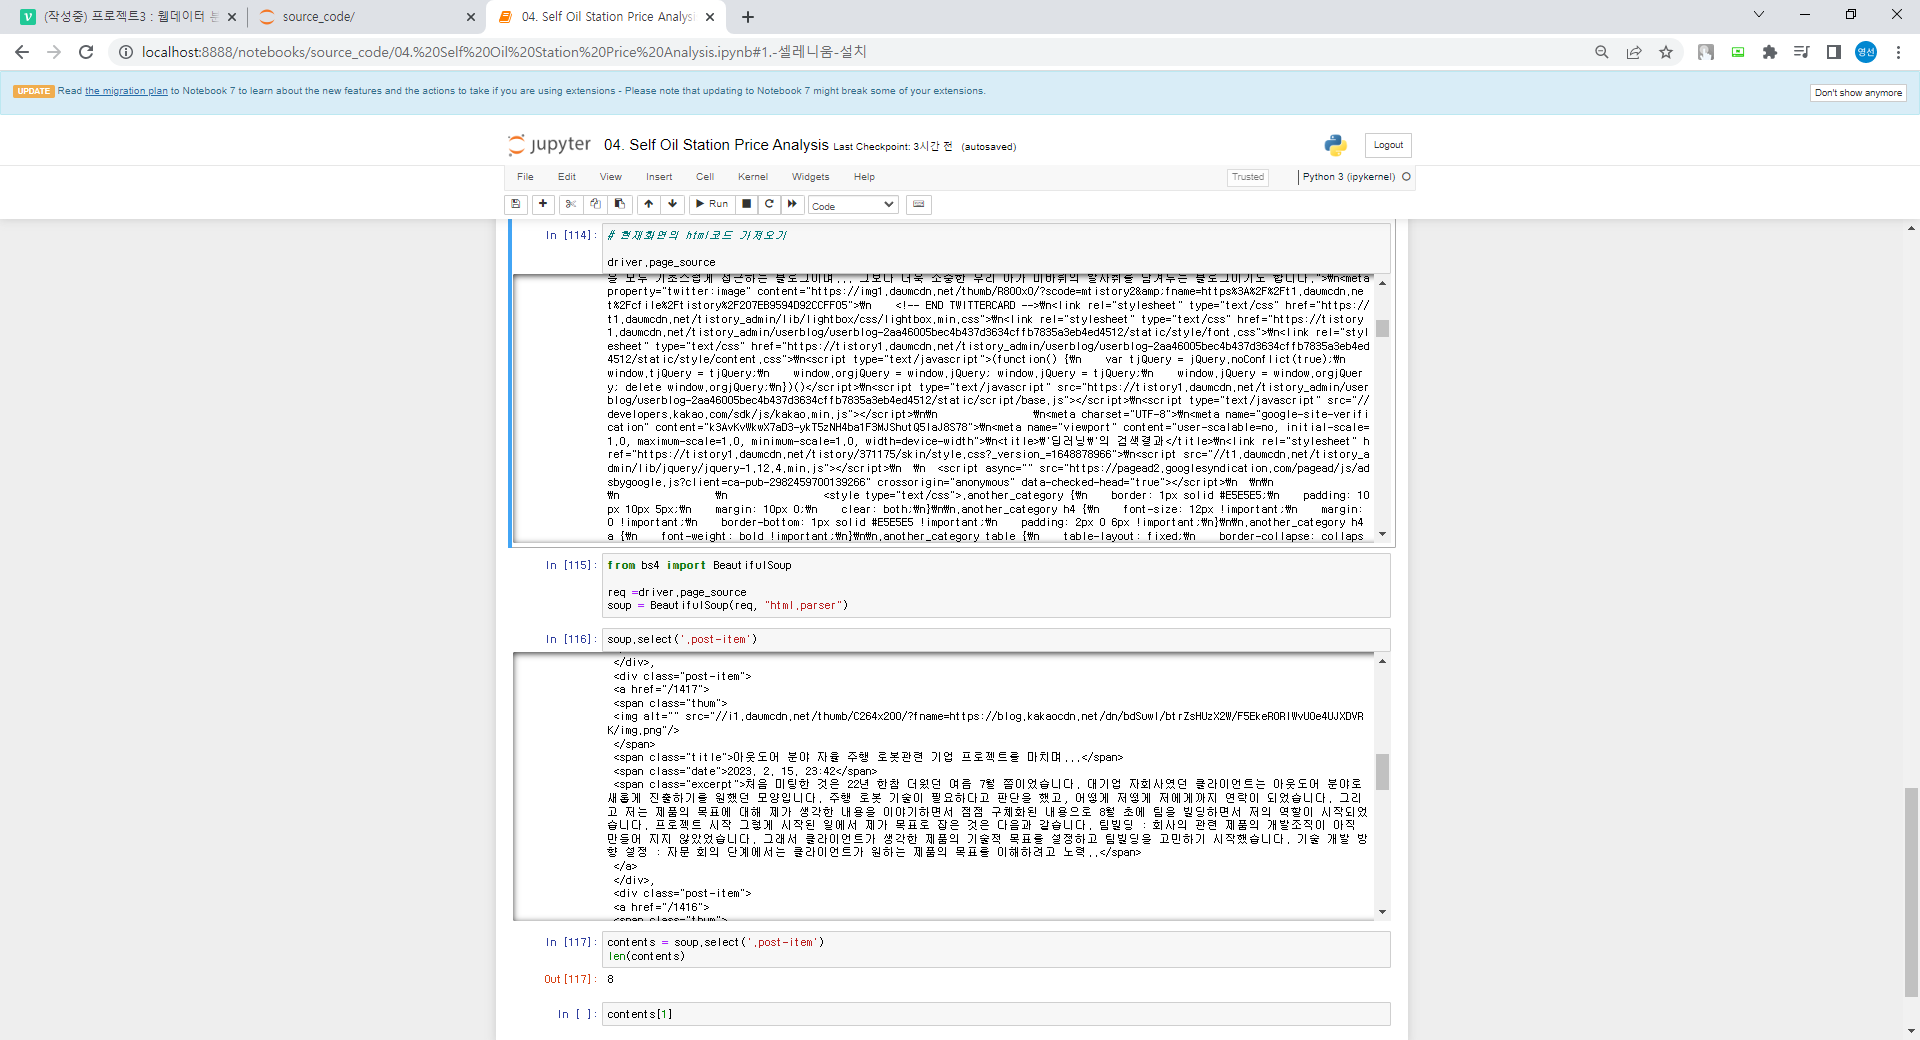Open the cell type Code dropdown

(853, 205)
